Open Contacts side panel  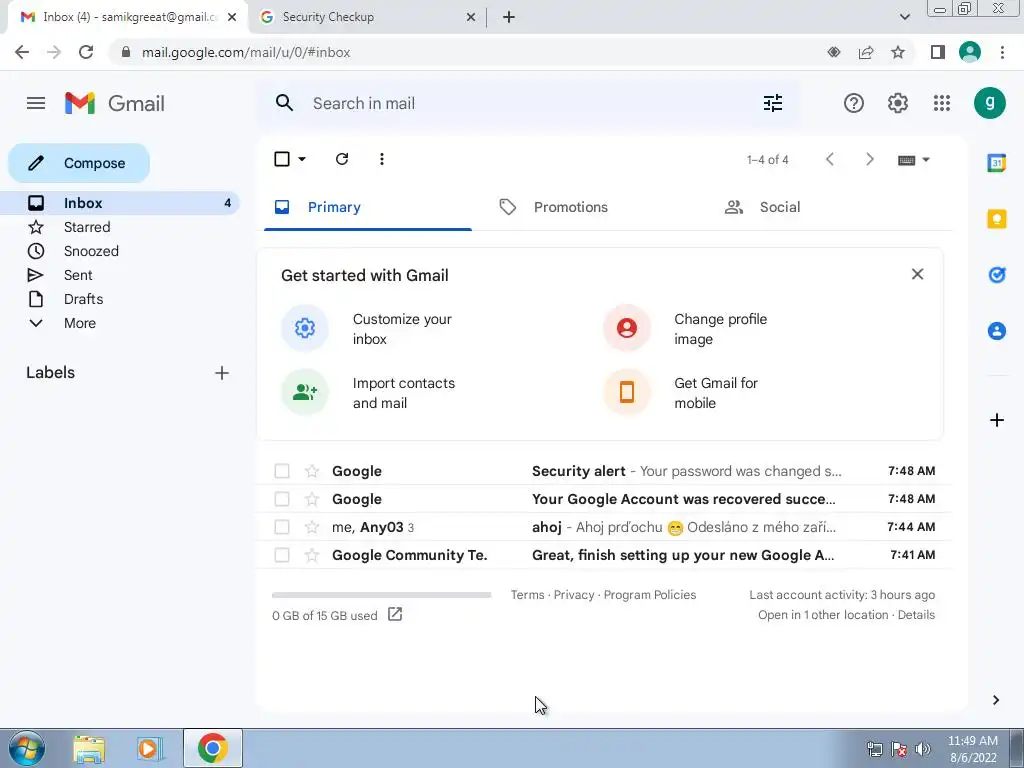point(997,331)
